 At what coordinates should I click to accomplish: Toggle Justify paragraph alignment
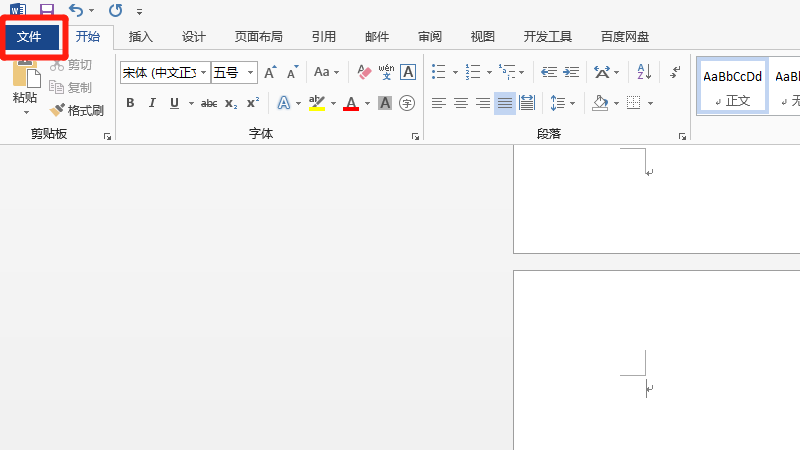coord(505,103)
